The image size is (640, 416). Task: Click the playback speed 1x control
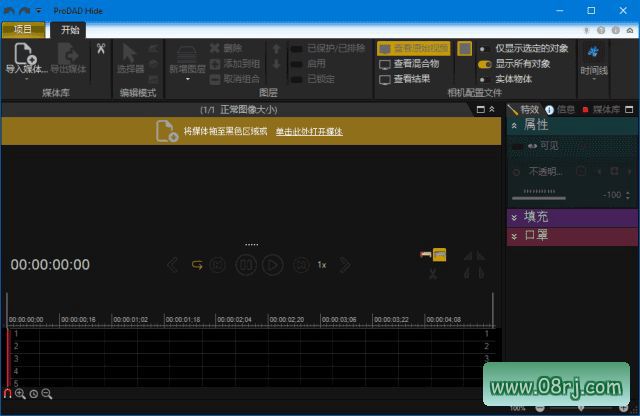pyautogui.click(x=322, y=265)
